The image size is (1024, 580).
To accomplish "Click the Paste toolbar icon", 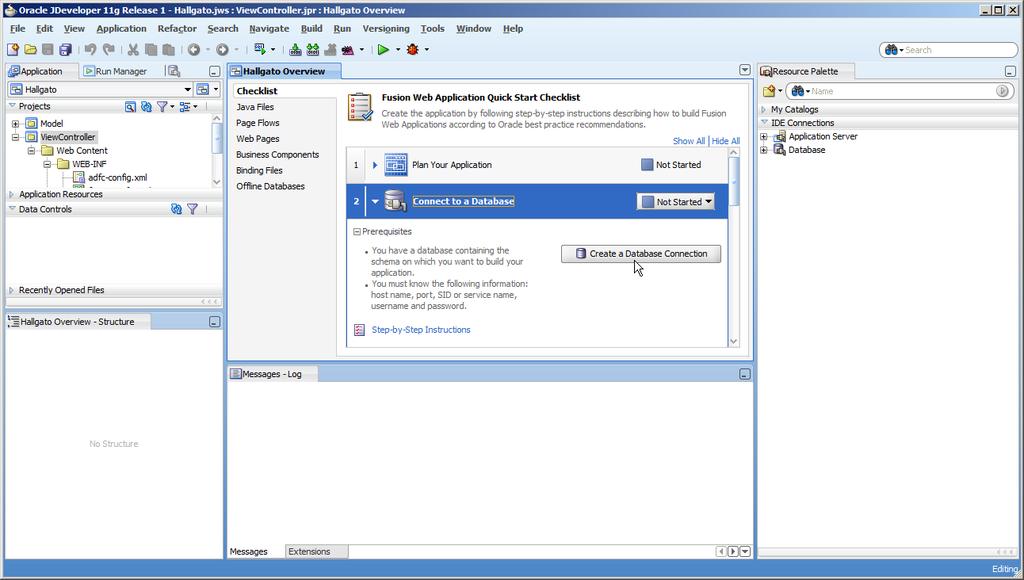I will [x=168, y=50].
